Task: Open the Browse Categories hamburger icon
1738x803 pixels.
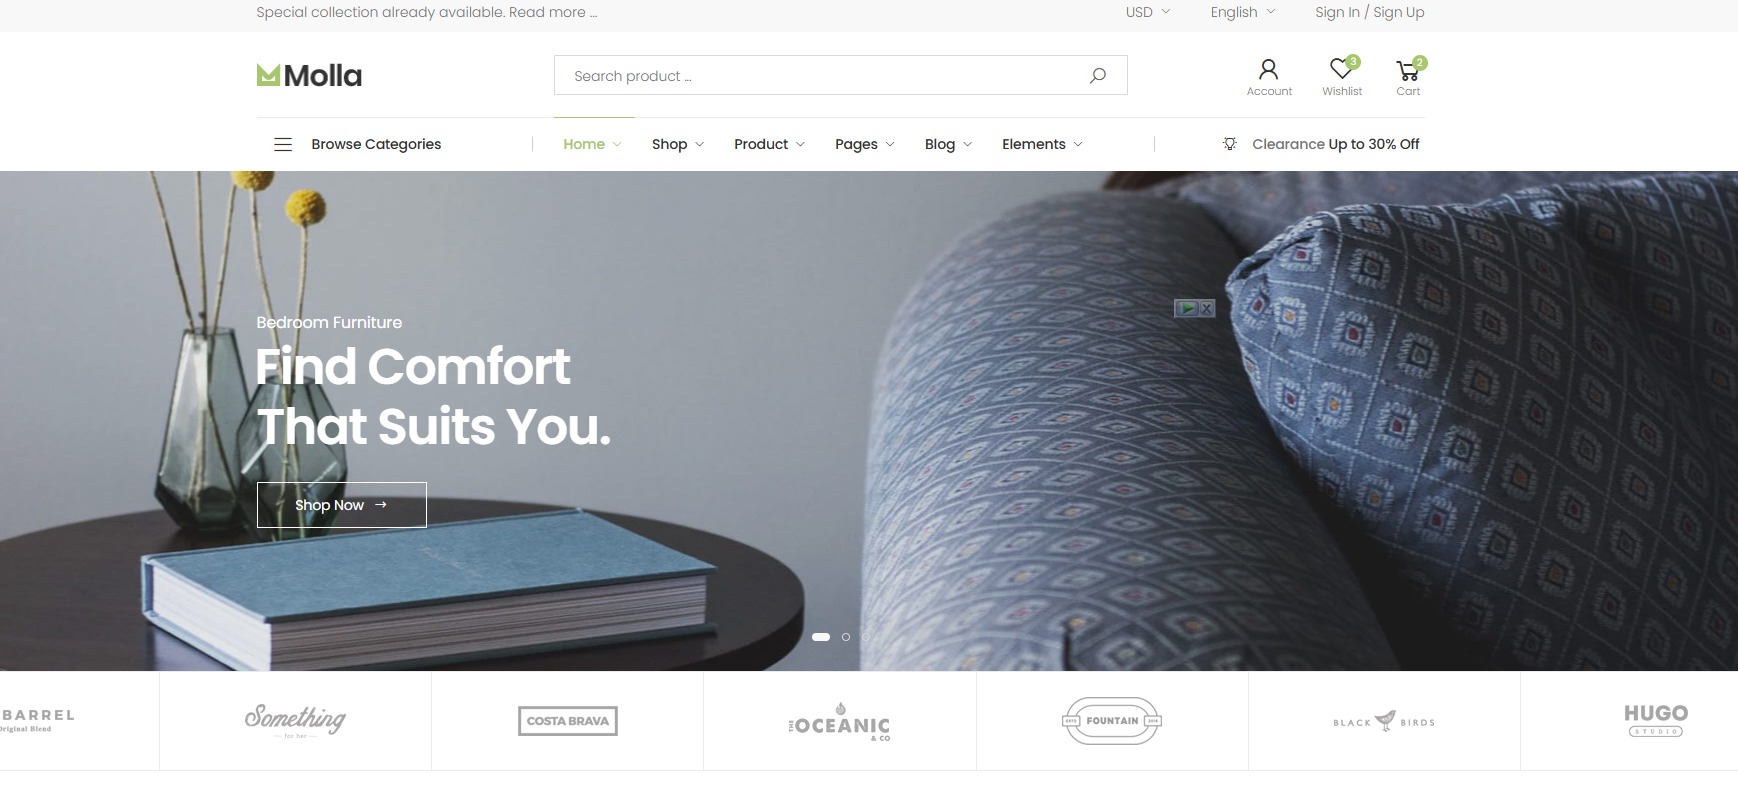Action: [x=283, y=144]
